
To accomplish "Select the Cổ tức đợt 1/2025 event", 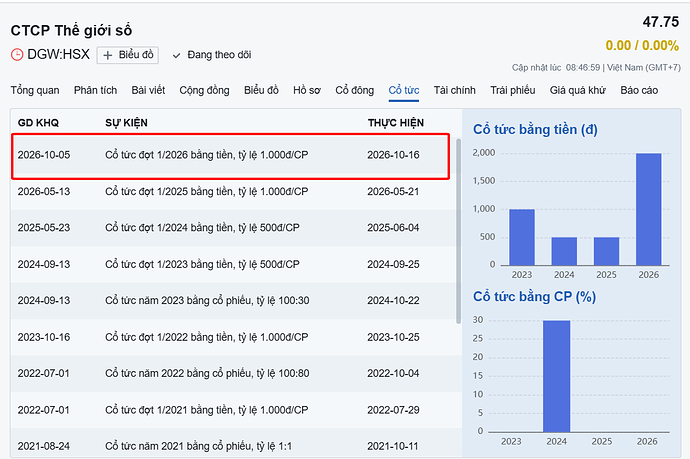I will (206, 191).
